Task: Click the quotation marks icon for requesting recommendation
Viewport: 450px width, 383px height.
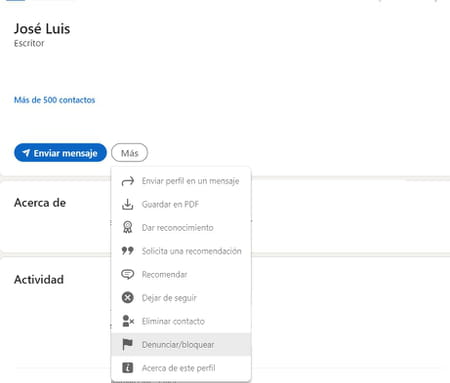Action: [127, 251]
